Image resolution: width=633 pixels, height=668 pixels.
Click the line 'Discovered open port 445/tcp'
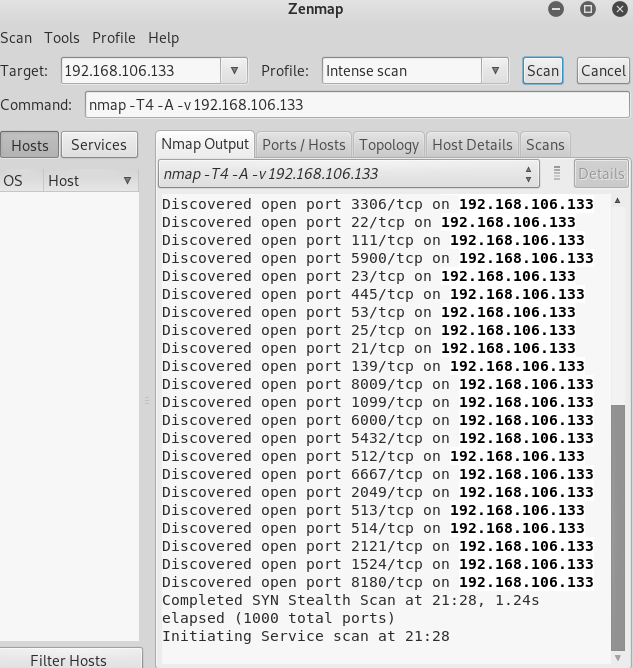(x=373, y=294)
